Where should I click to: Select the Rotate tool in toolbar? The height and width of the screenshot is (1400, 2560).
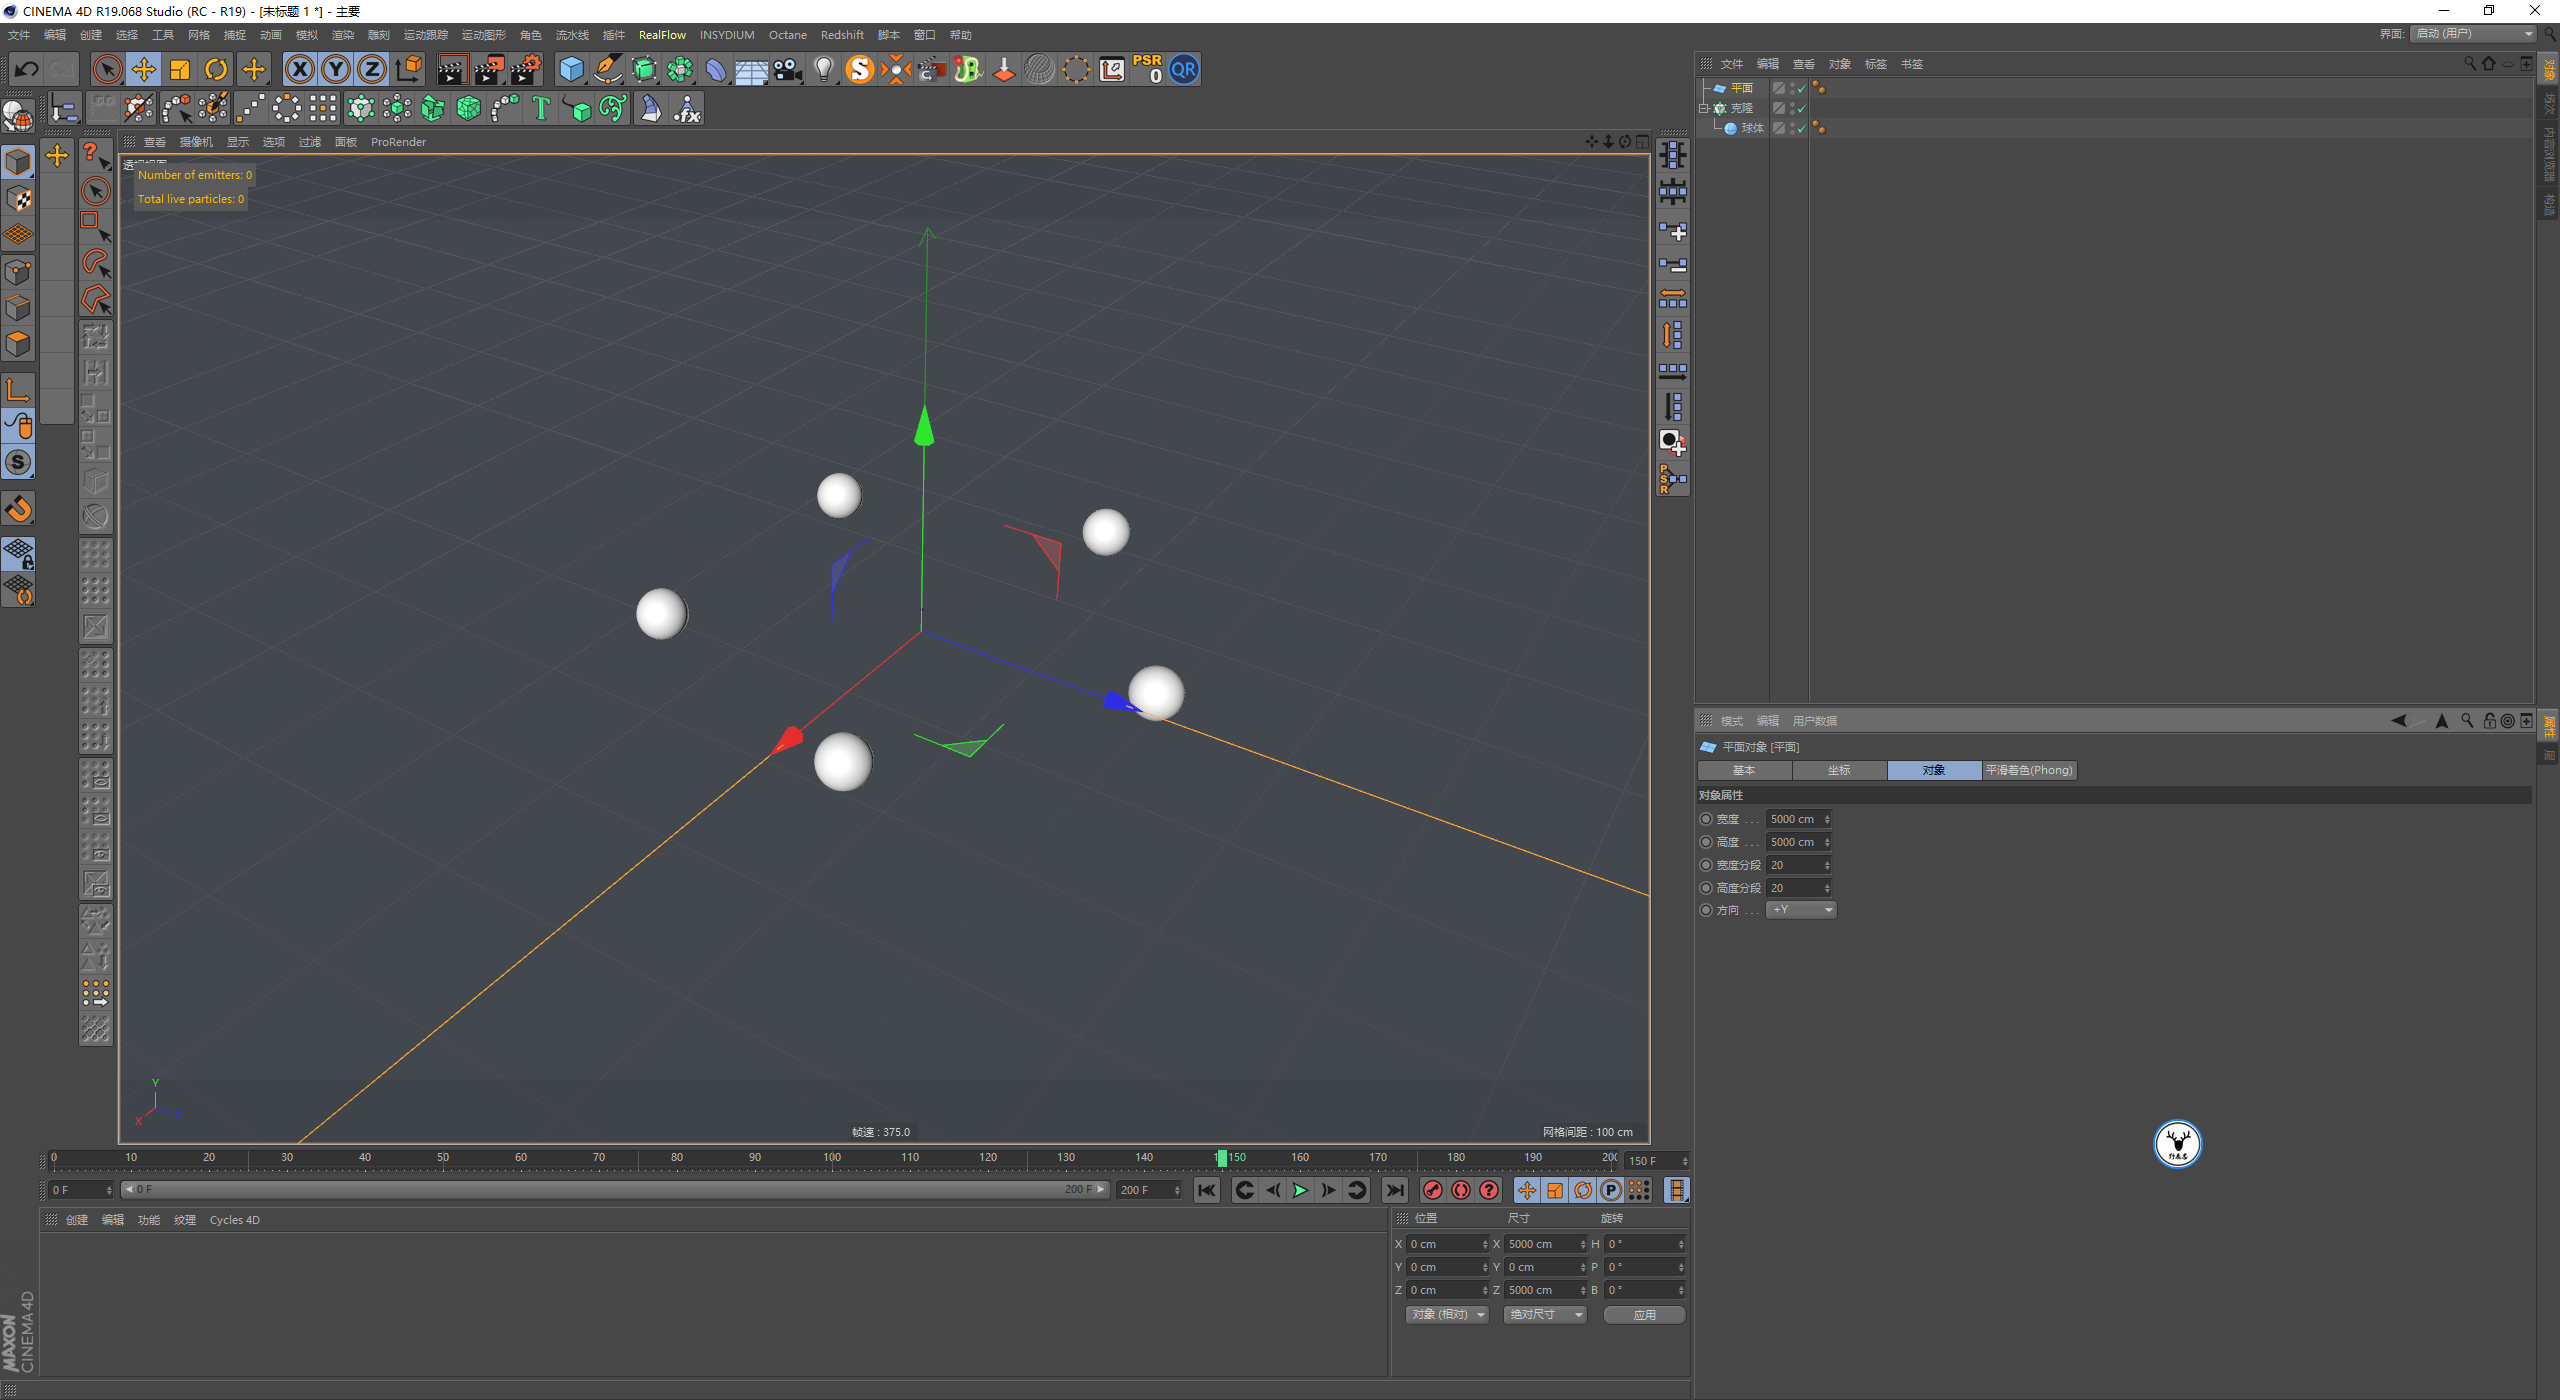216,69
